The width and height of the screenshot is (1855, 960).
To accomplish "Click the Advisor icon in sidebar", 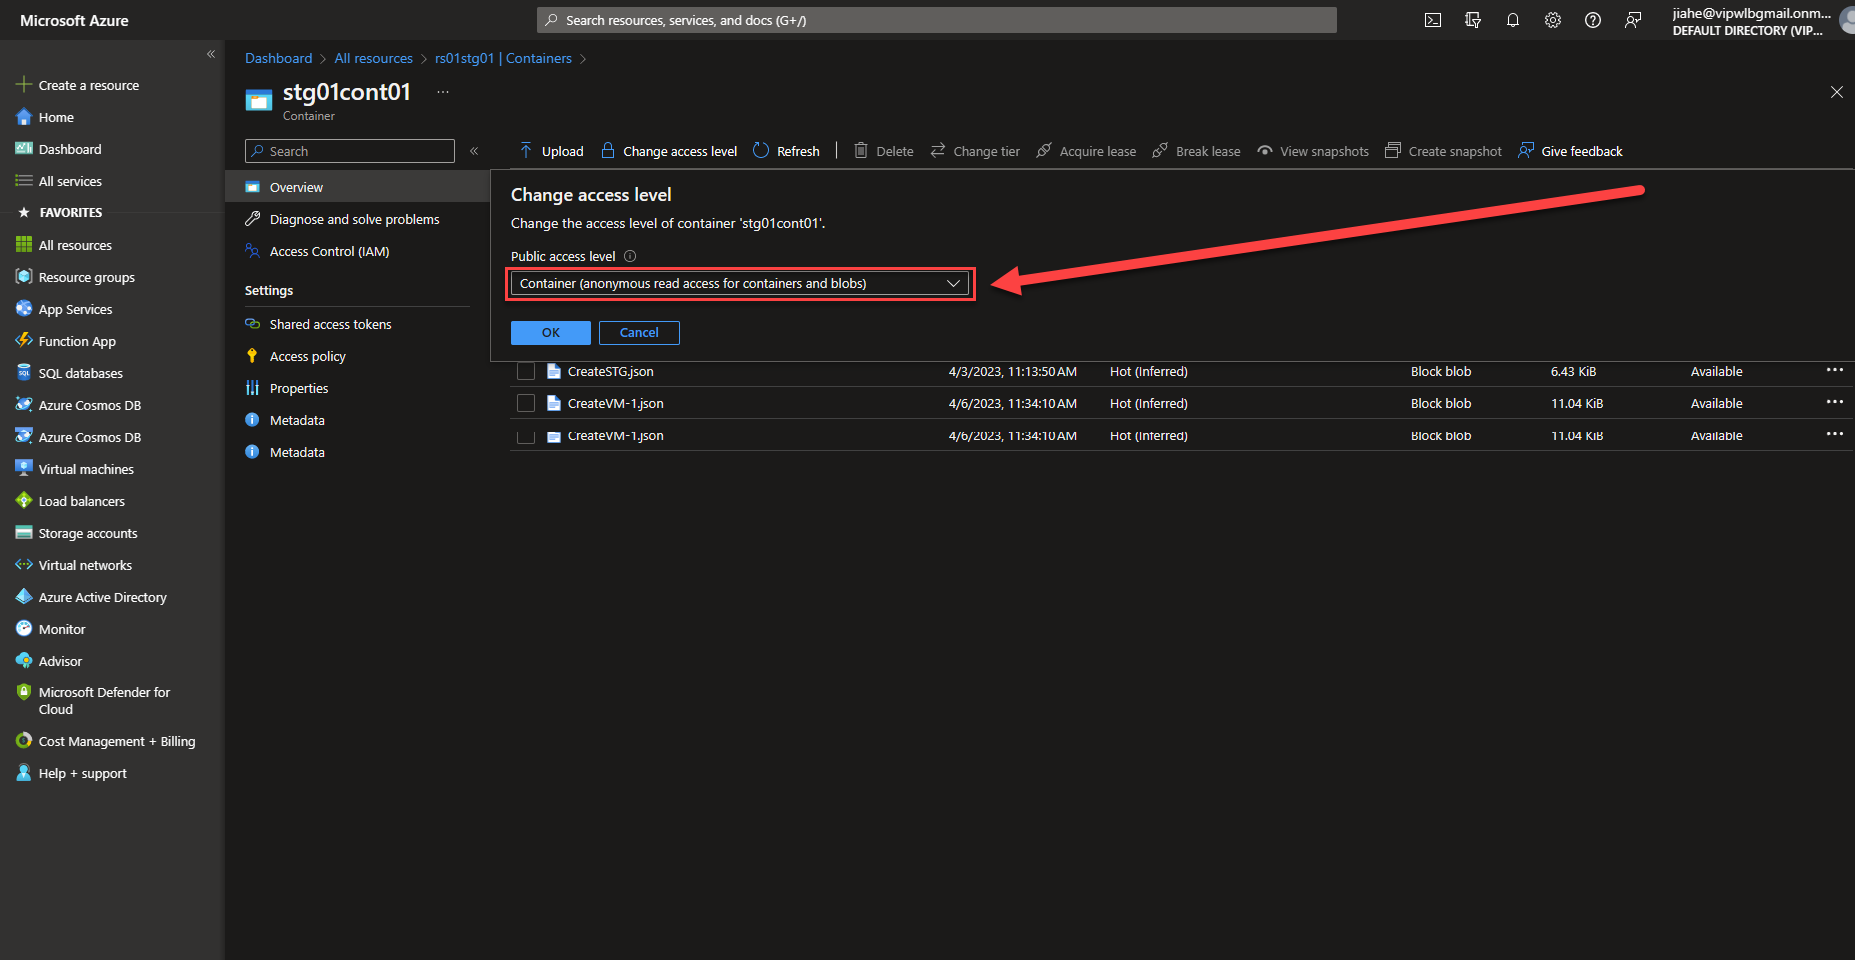I will click(x=24, y=661).
